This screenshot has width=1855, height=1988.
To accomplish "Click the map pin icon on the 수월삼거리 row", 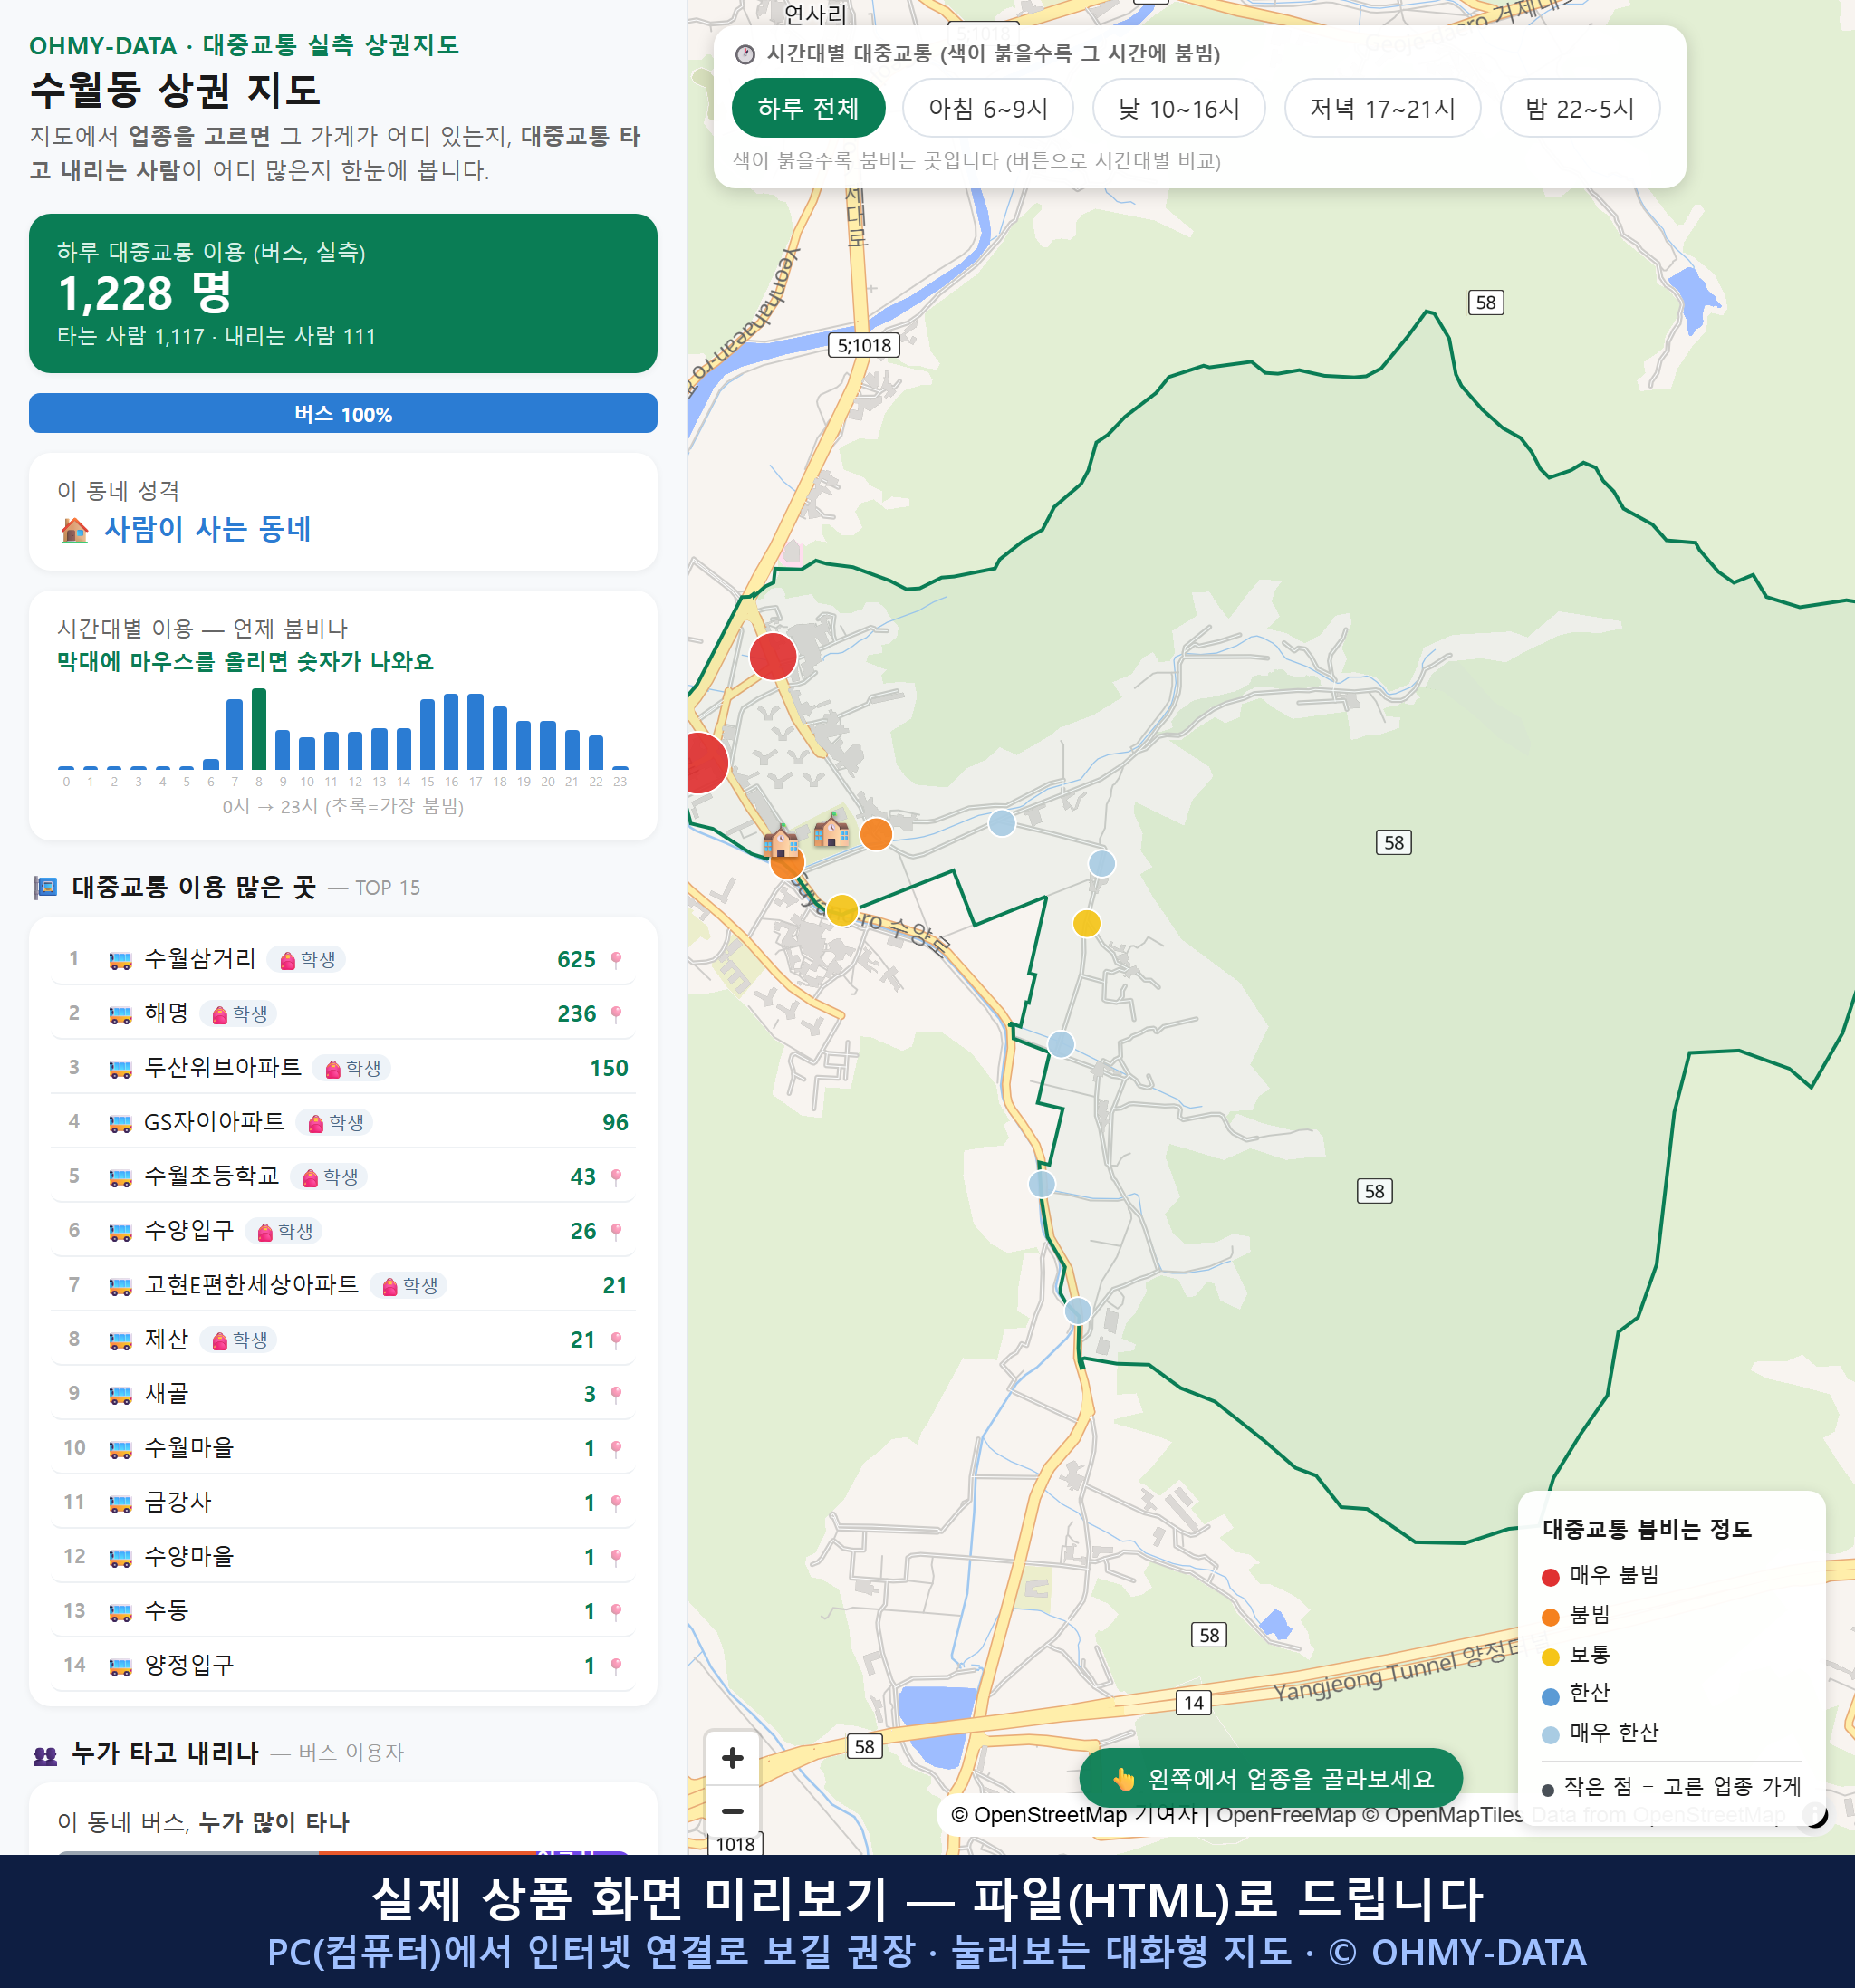I will tap(616, 960).
